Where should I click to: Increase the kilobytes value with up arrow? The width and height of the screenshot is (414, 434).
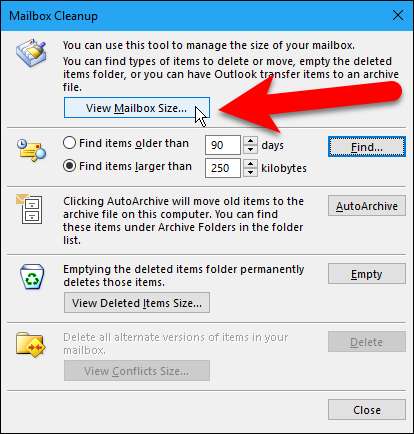point(250,163)
